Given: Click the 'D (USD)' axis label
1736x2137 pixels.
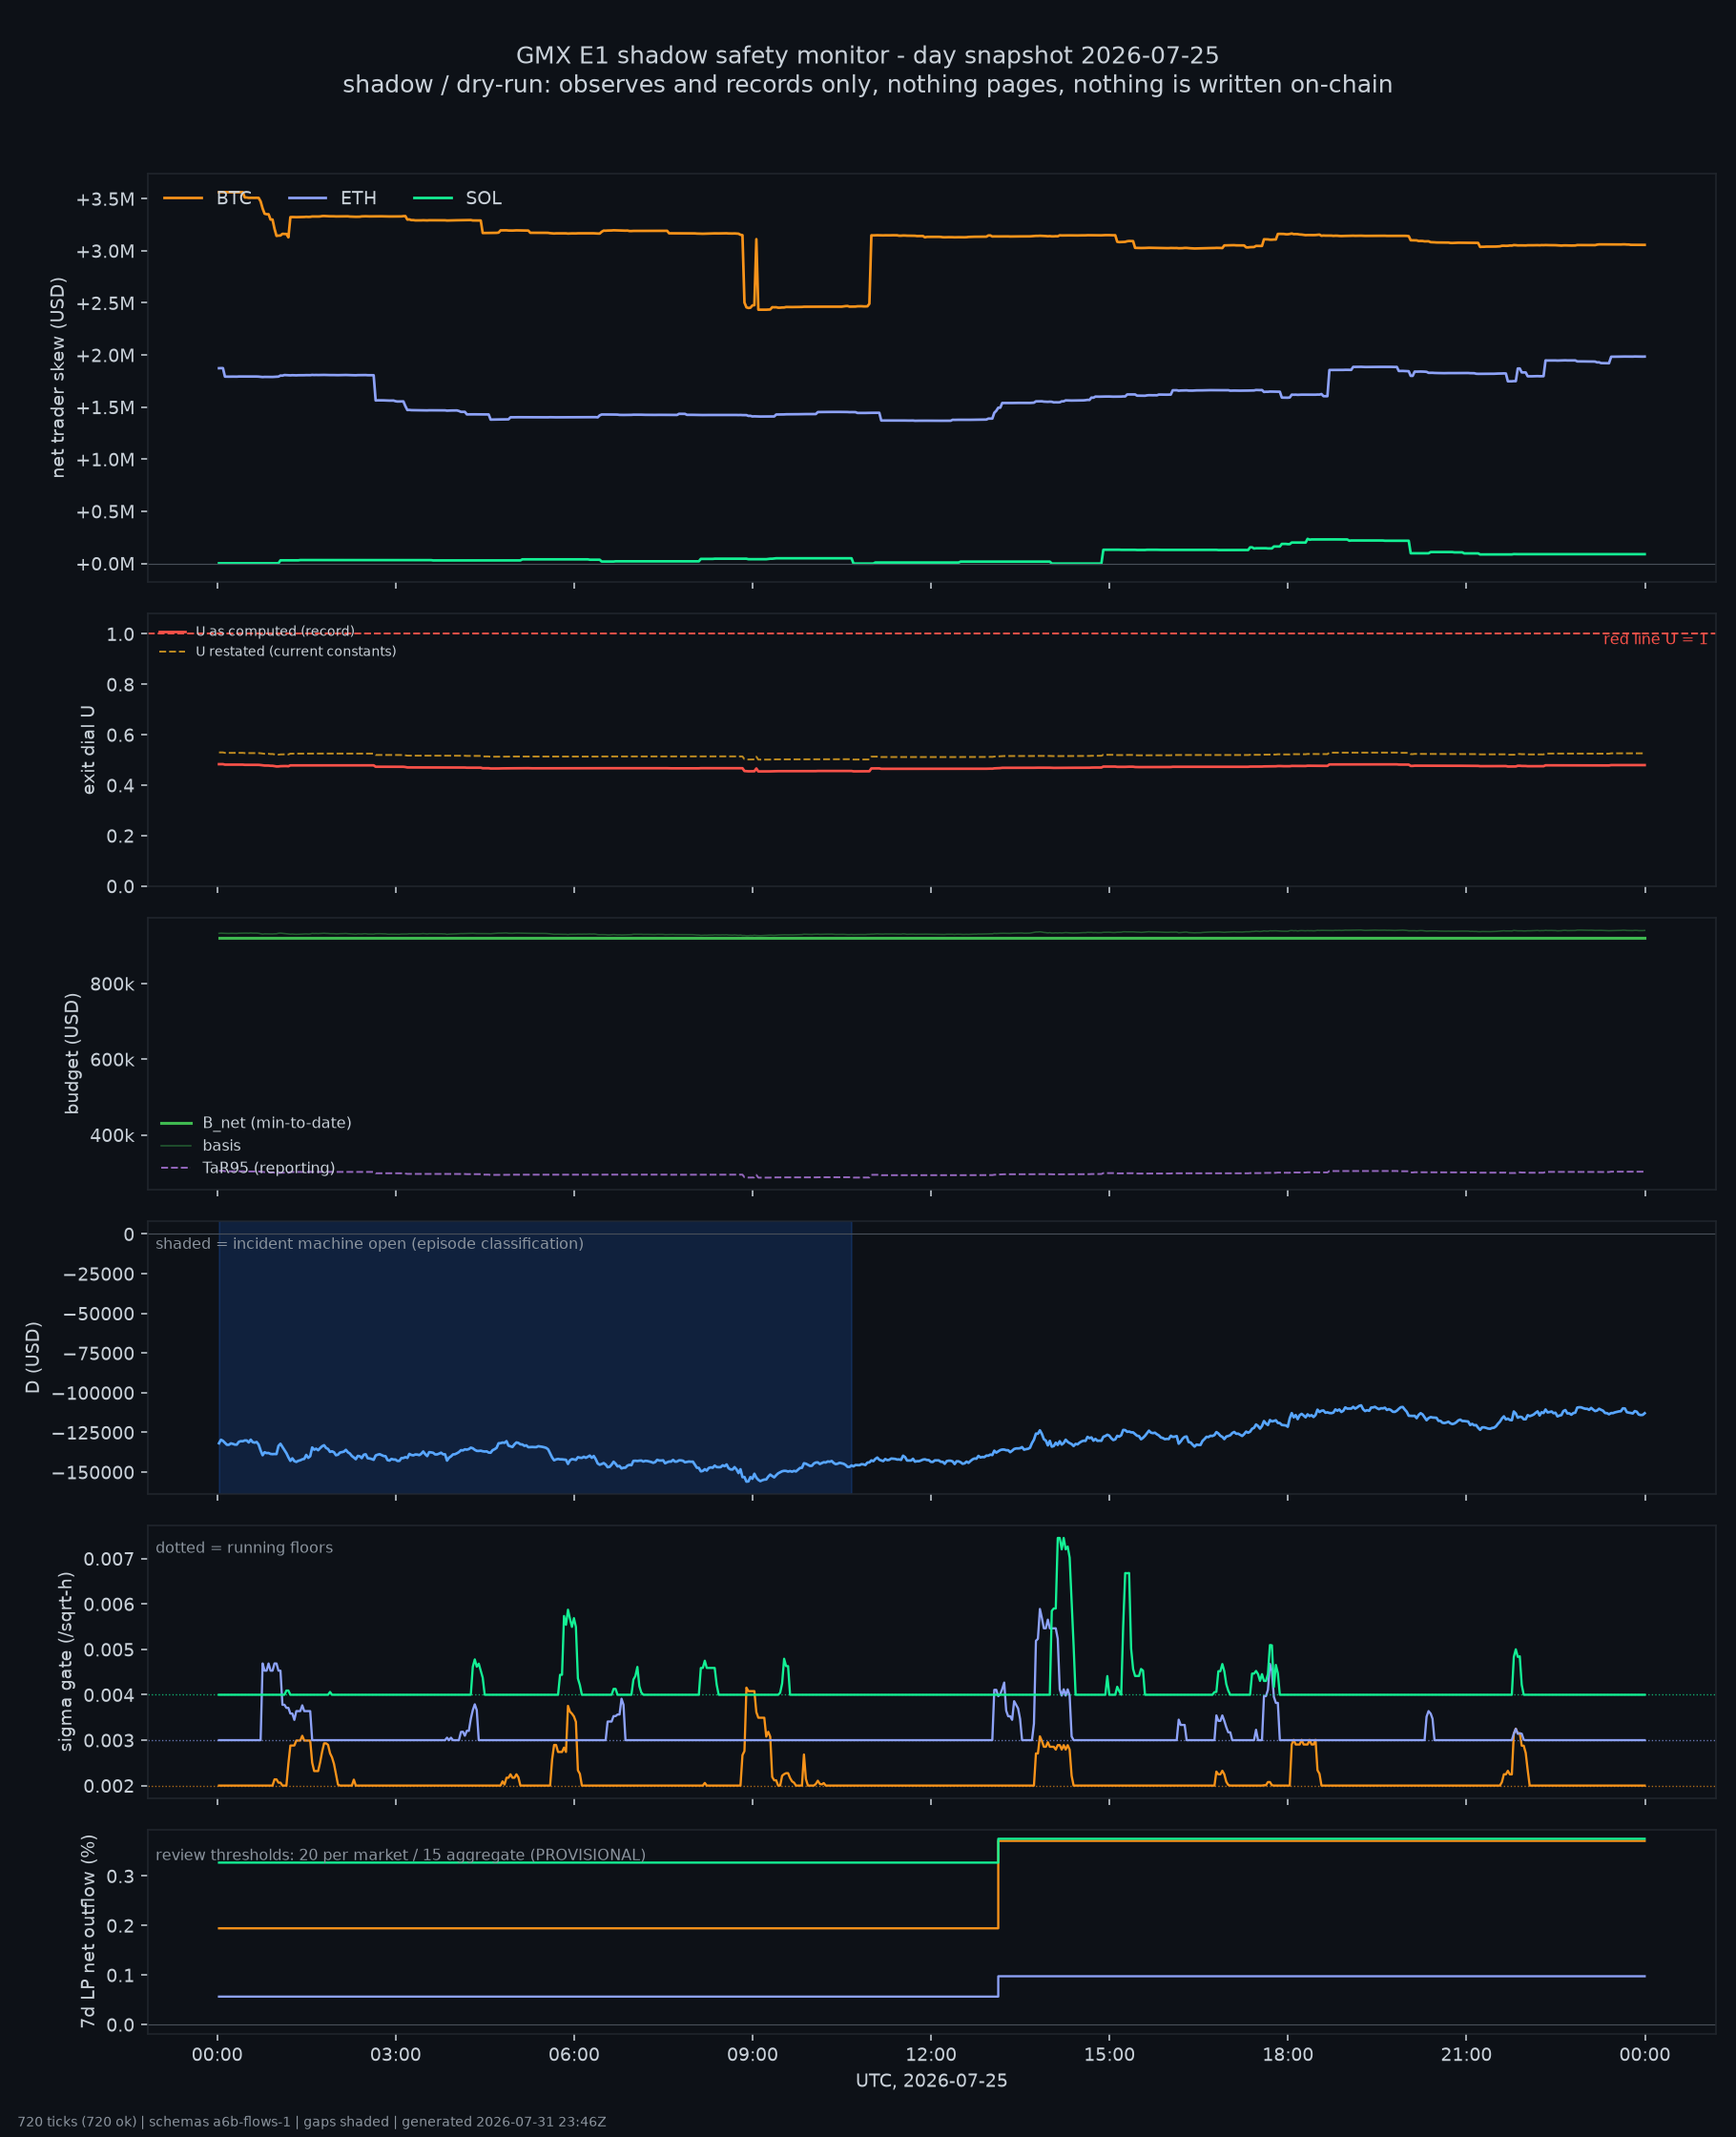Looking at the screenshot, I should point(33,1357).
